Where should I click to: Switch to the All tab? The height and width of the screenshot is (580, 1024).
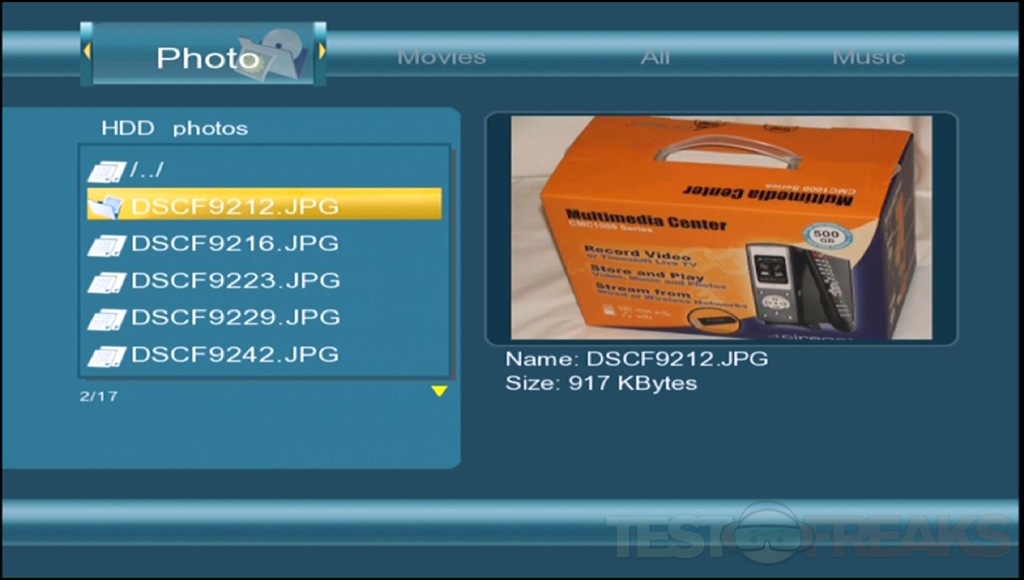point(655,57)
